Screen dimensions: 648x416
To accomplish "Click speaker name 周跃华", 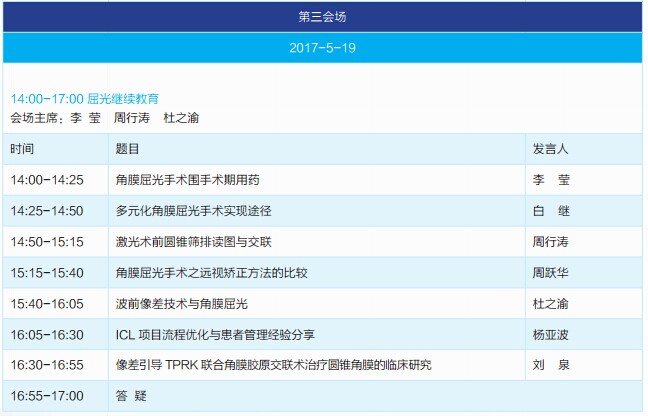I will click(x=551, y=272).
